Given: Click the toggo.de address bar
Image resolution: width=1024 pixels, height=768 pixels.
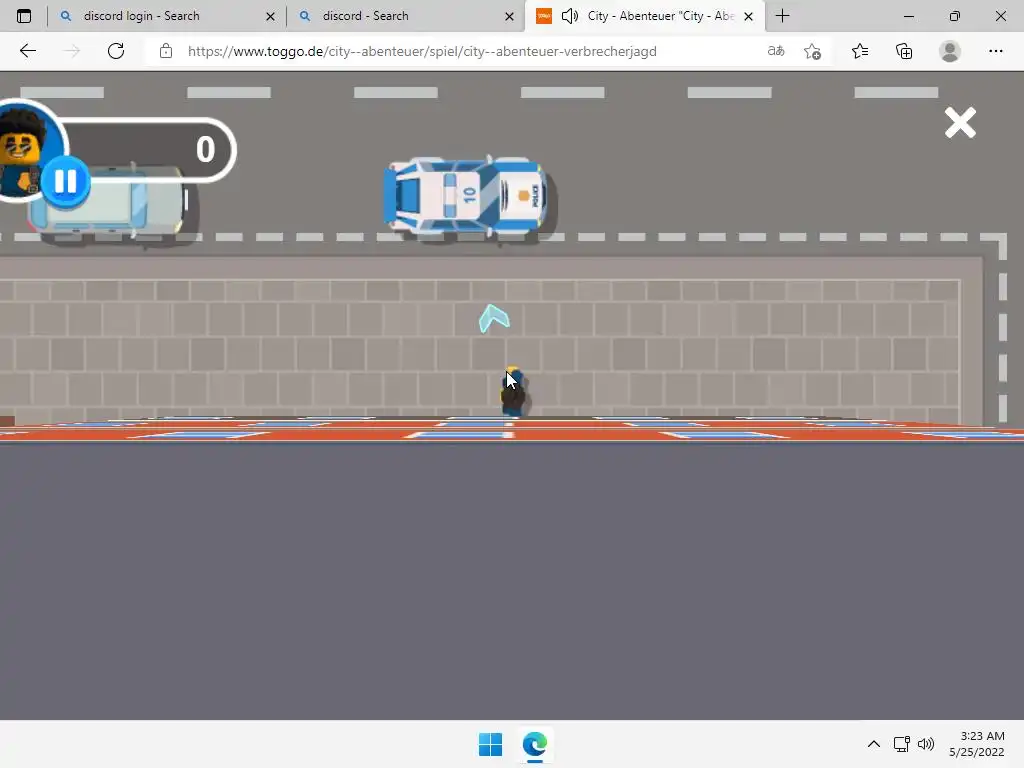Looking at the screenshot, I should point(422,51).
